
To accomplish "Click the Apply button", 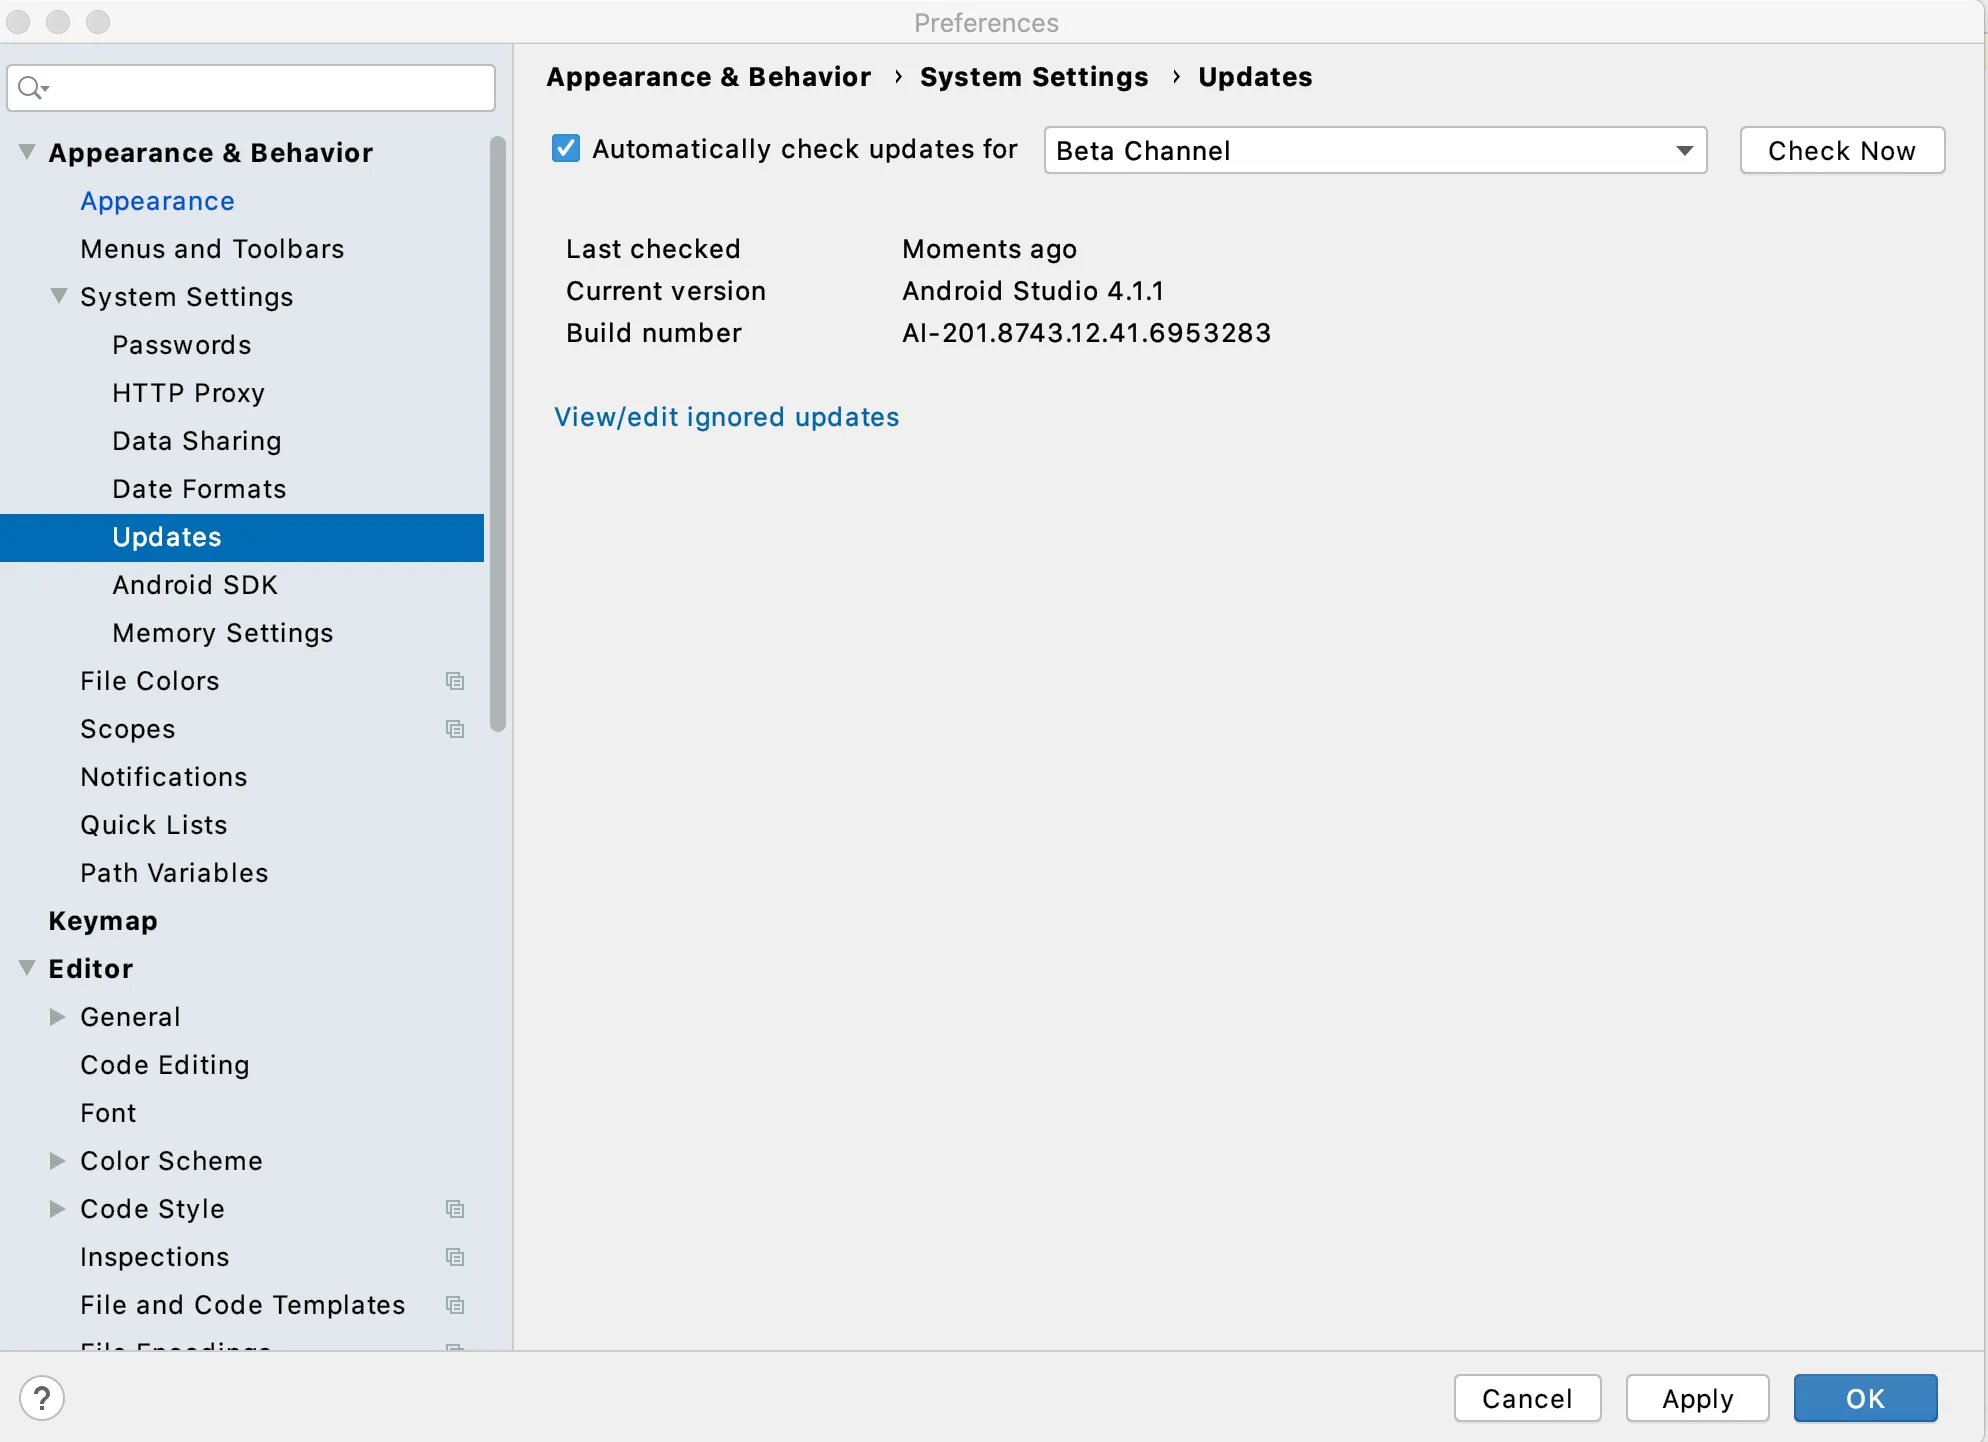I will (1696, 1398).
